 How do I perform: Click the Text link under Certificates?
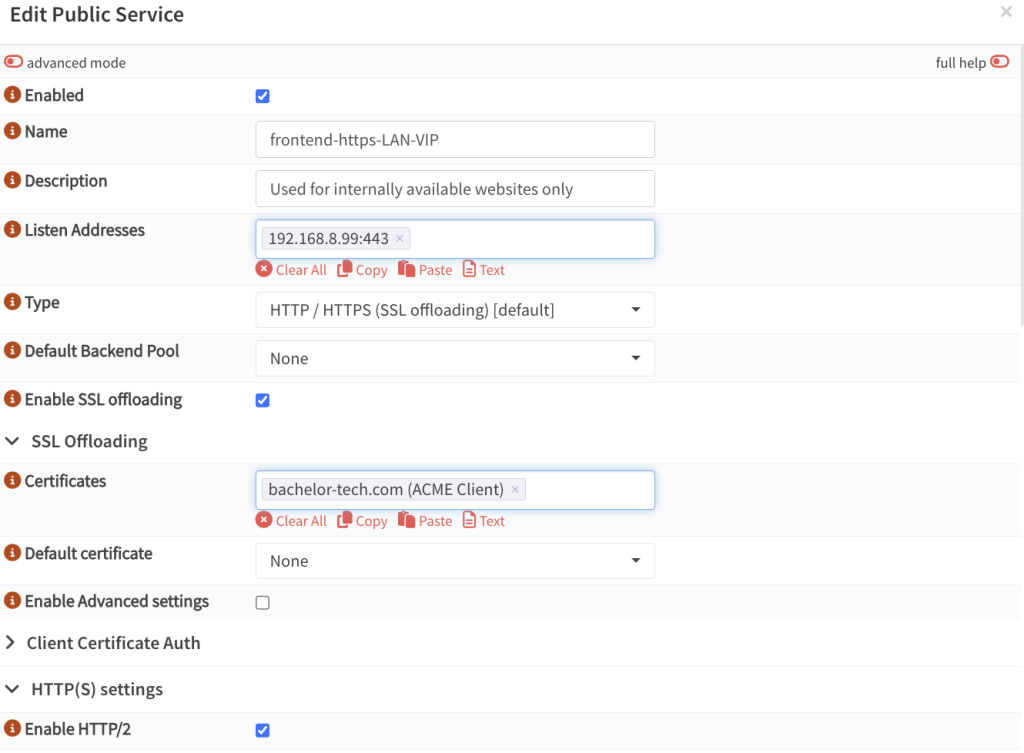tap(483, 520)
